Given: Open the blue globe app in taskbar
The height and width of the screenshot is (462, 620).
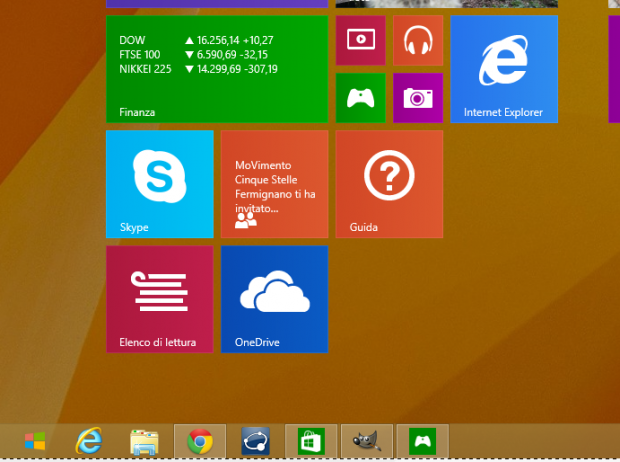Looking at the screenshot, I should coord(255,441).
